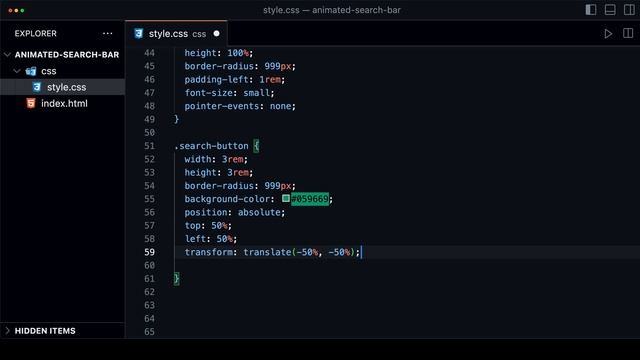Click CSS file icon in style.css tab
The height and width of the screenshot is (360, 640).
click(138, 33)
